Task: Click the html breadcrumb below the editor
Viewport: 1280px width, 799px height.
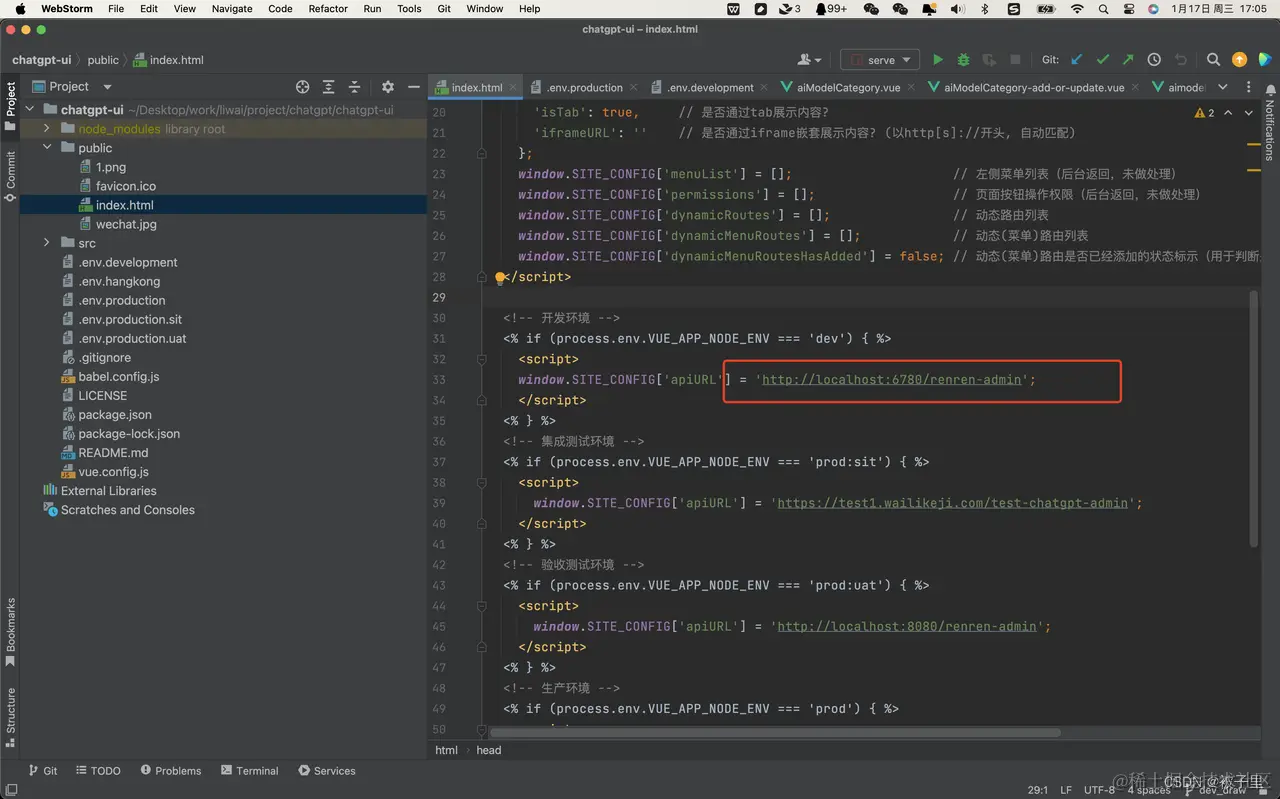Action: coord(447,750)
